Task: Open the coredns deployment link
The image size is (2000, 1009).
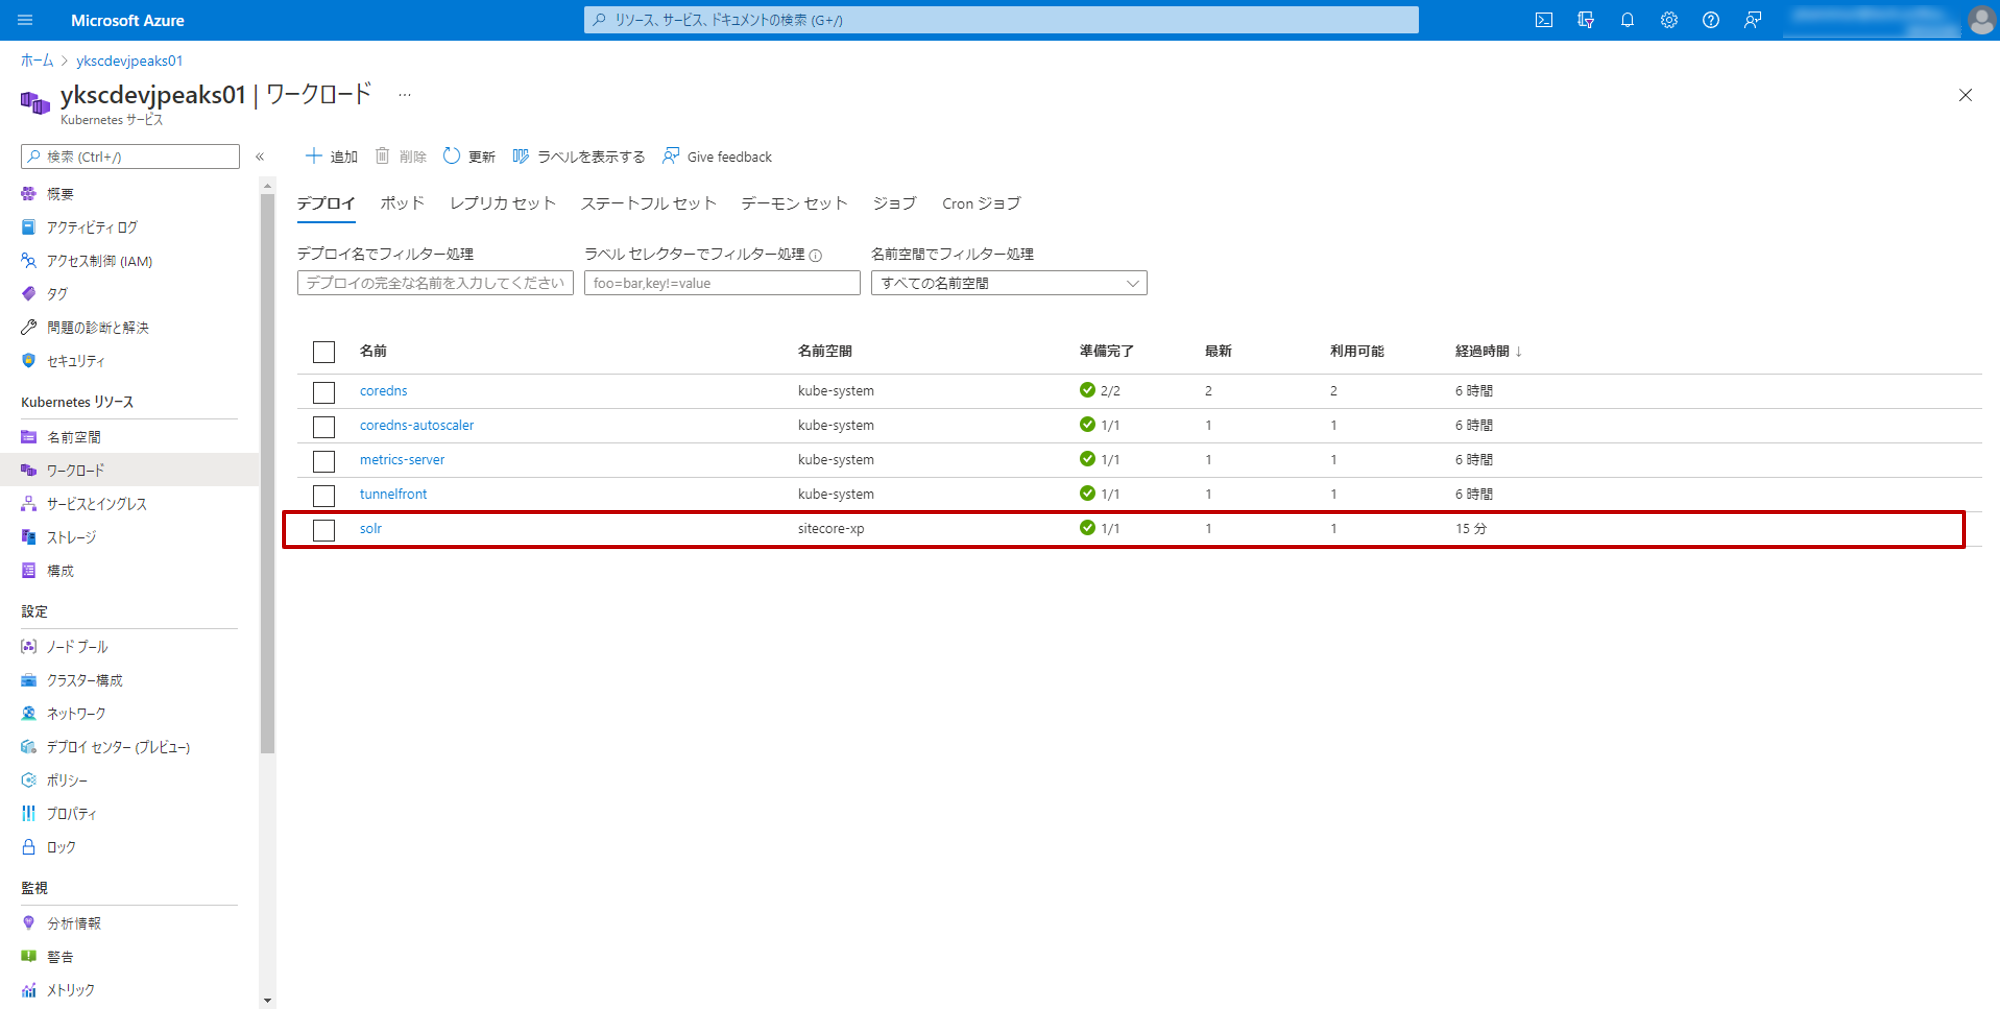Action: click(x=383, y=391)
